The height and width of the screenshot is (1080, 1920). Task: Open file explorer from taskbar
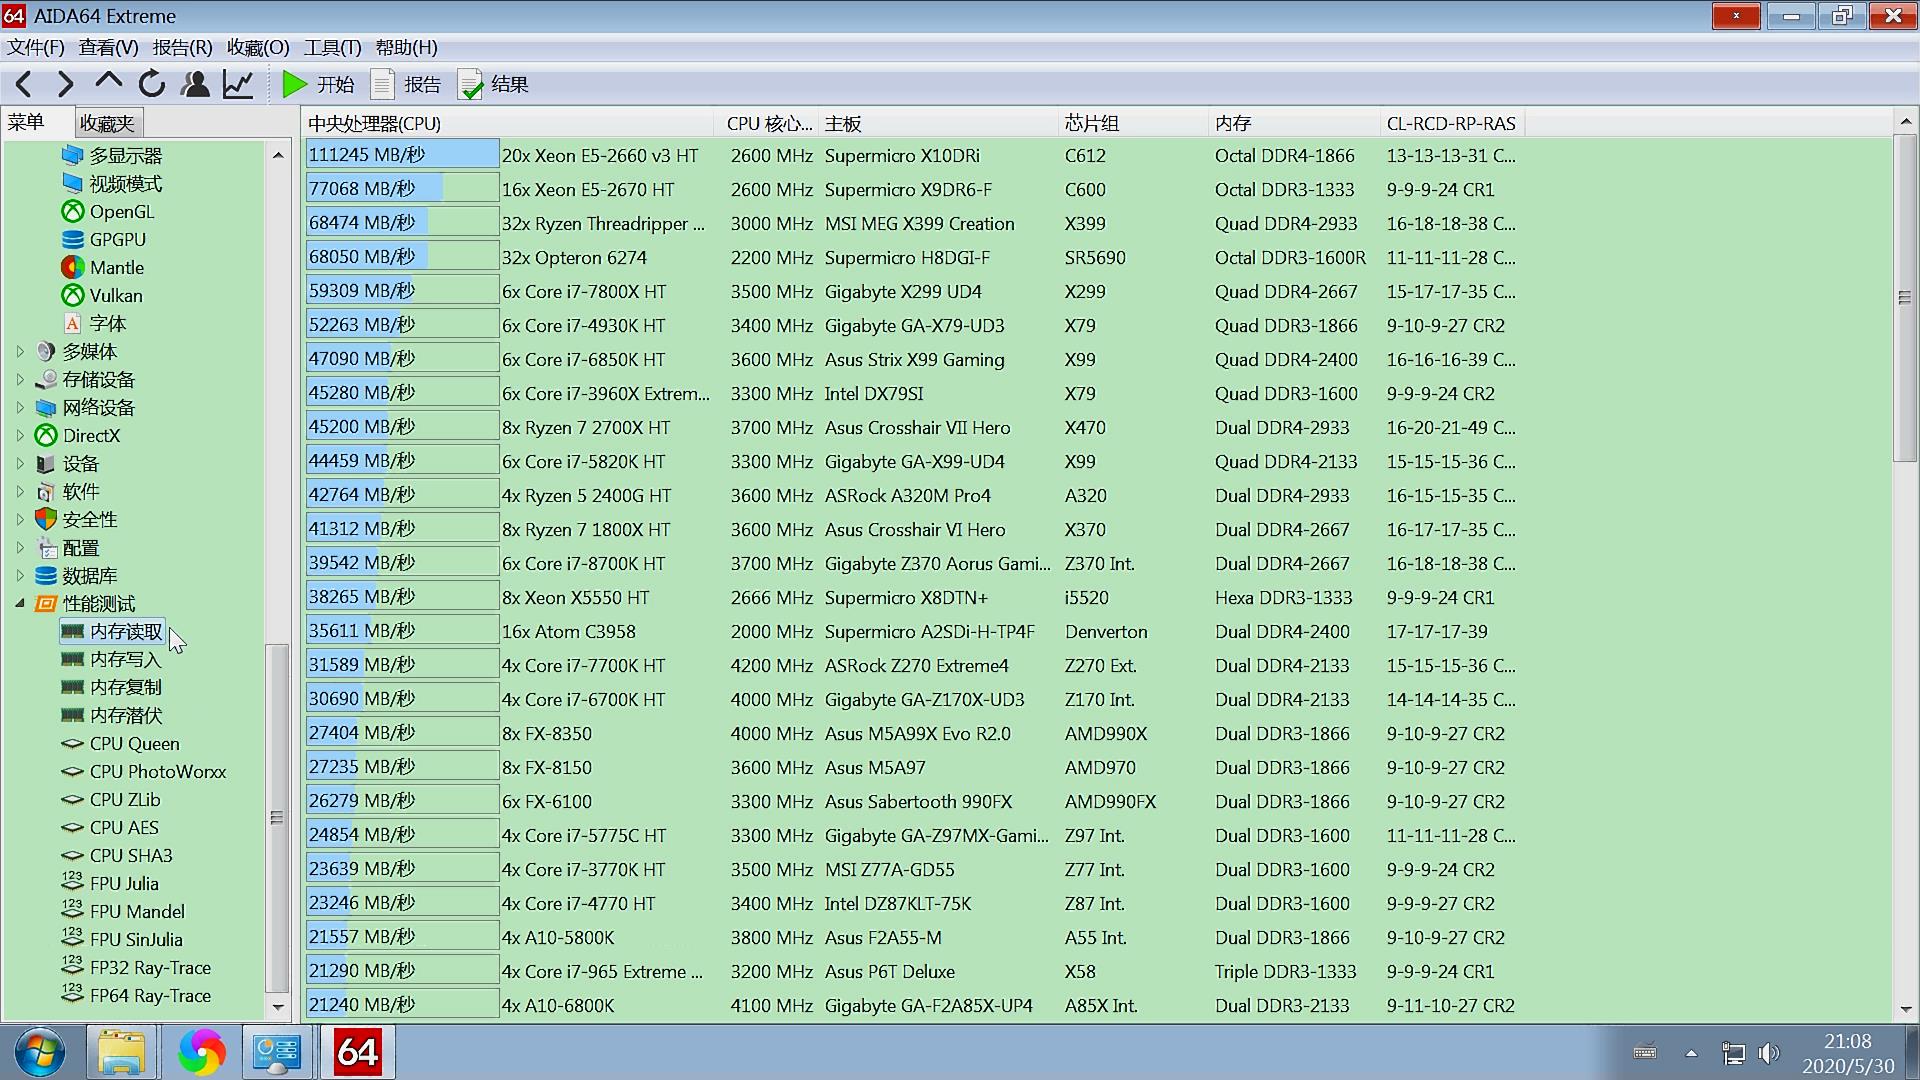[x=121, y=1052]
